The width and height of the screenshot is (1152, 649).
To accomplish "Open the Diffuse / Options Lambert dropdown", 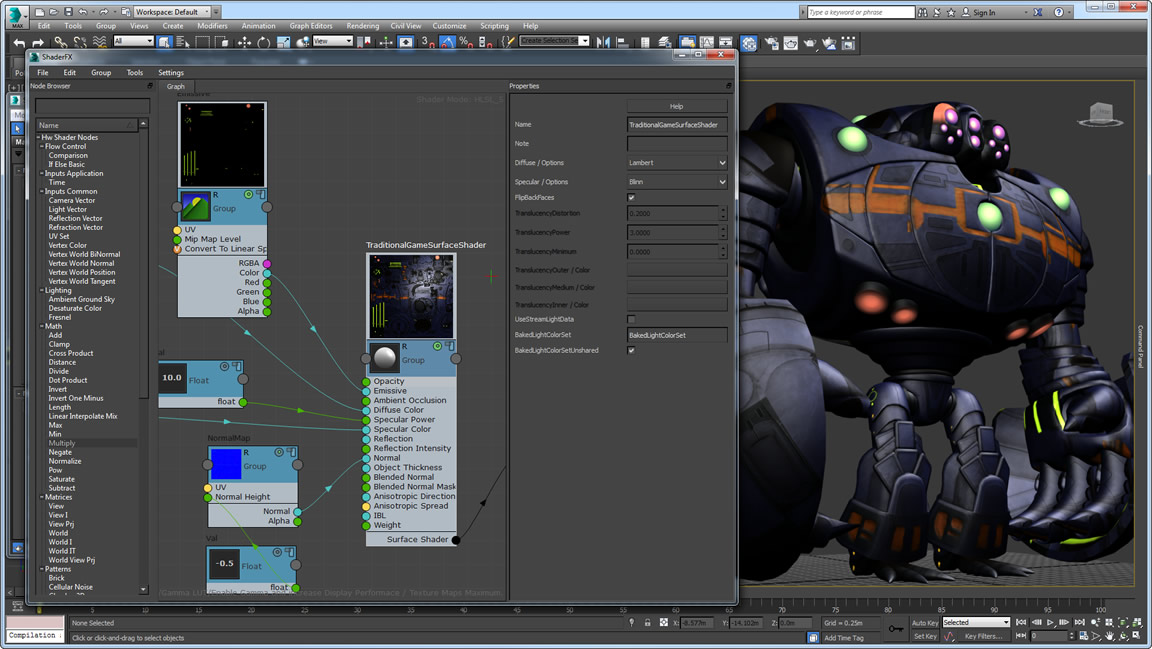I will 677,162.
